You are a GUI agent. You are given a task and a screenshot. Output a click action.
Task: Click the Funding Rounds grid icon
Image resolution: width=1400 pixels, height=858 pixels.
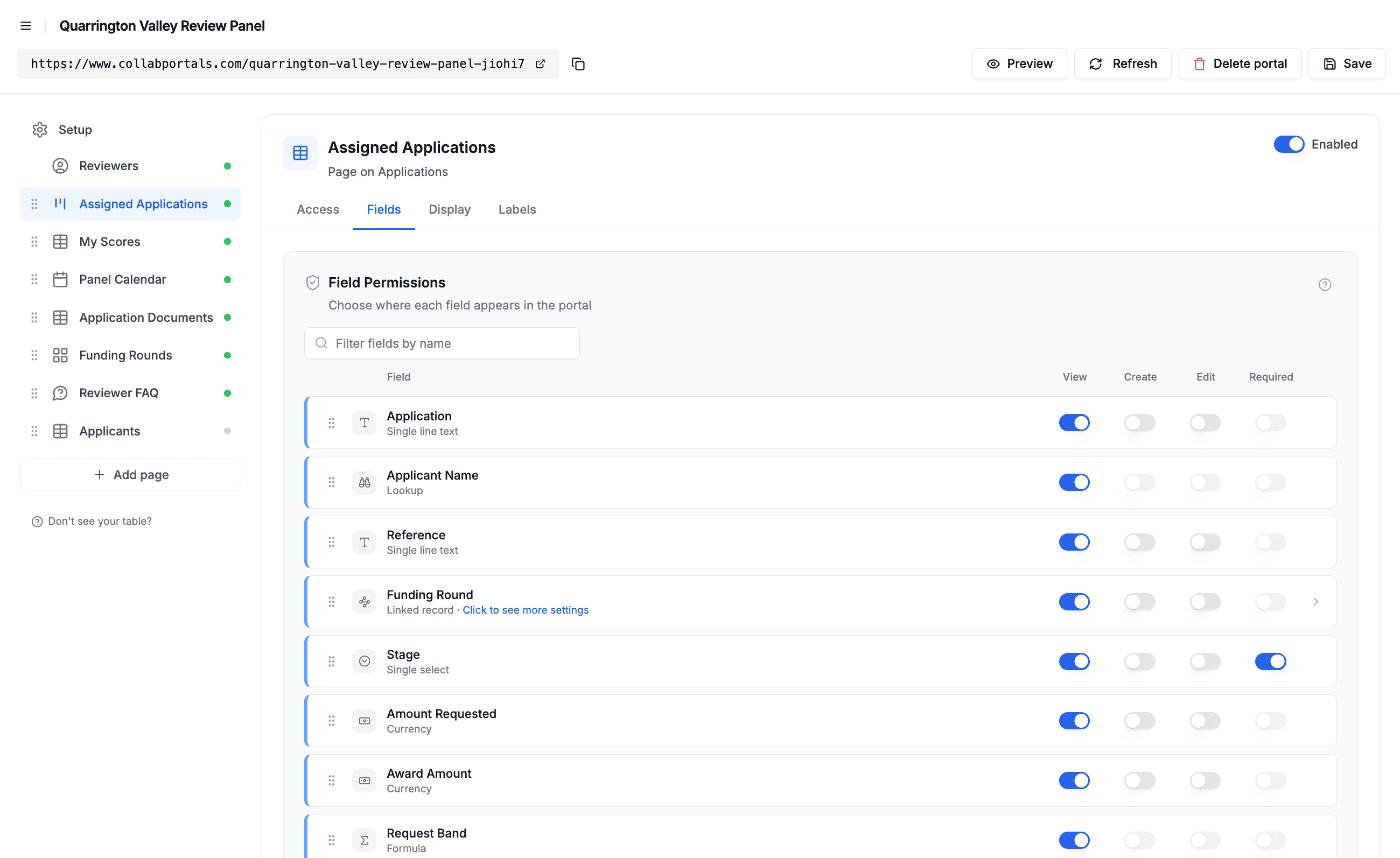[x=61, y=356]
